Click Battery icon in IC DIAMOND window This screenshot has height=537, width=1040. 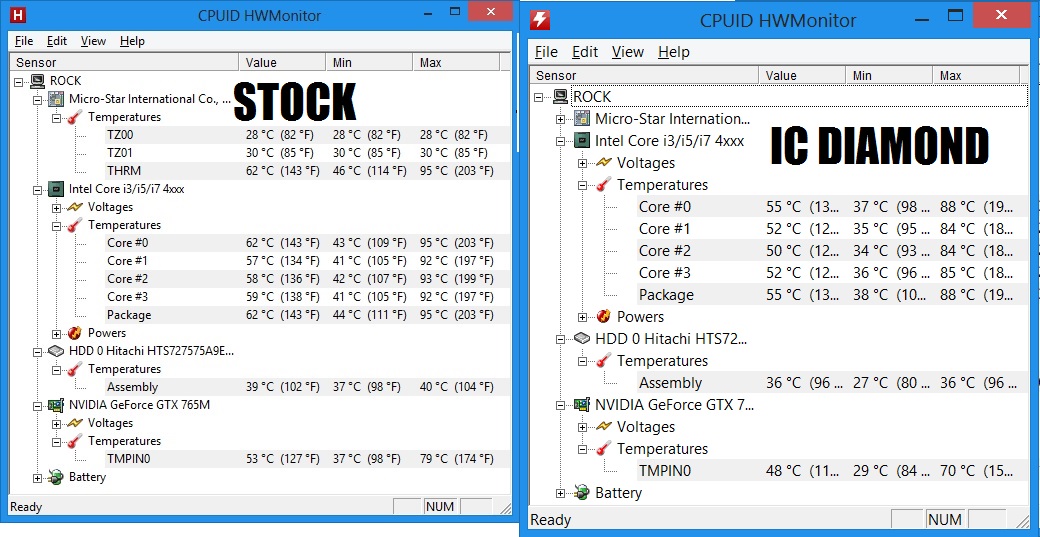click(582, 493)
